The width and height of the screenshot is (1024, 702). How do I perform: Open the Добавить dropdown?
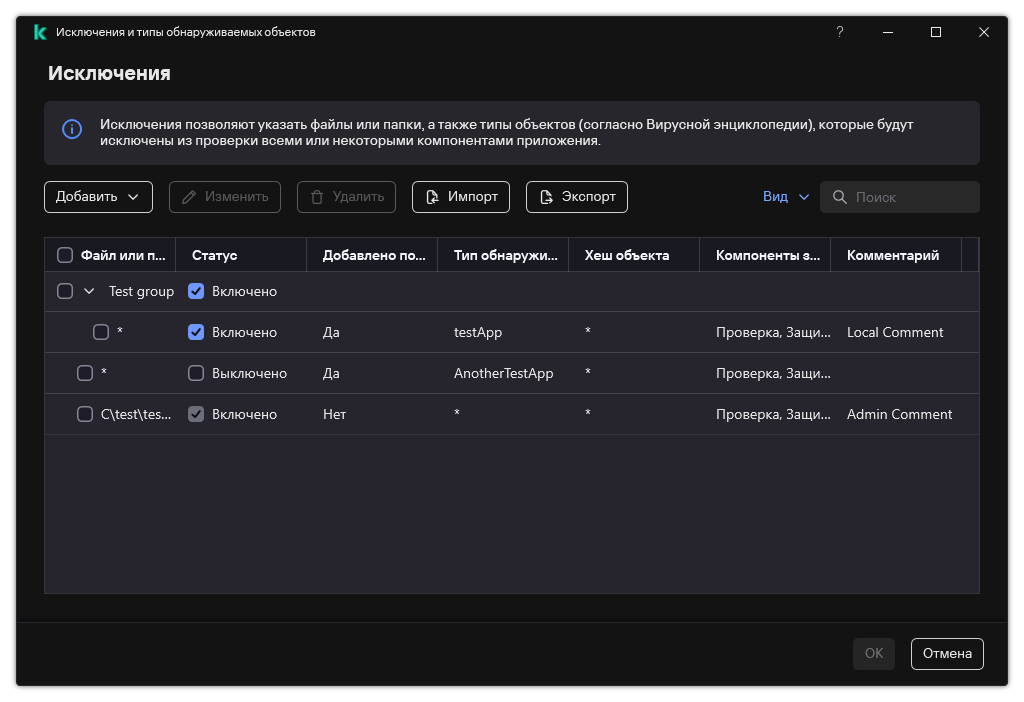98,197
